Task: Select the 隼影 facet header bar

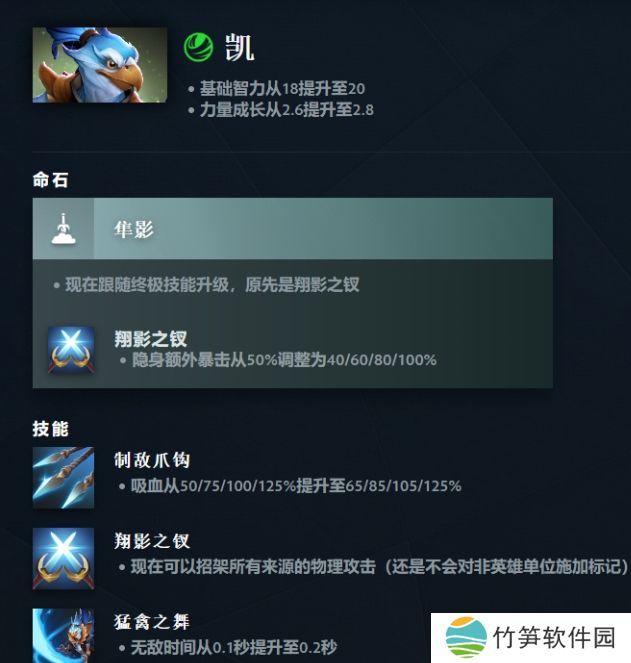Action: pos(293,228)
